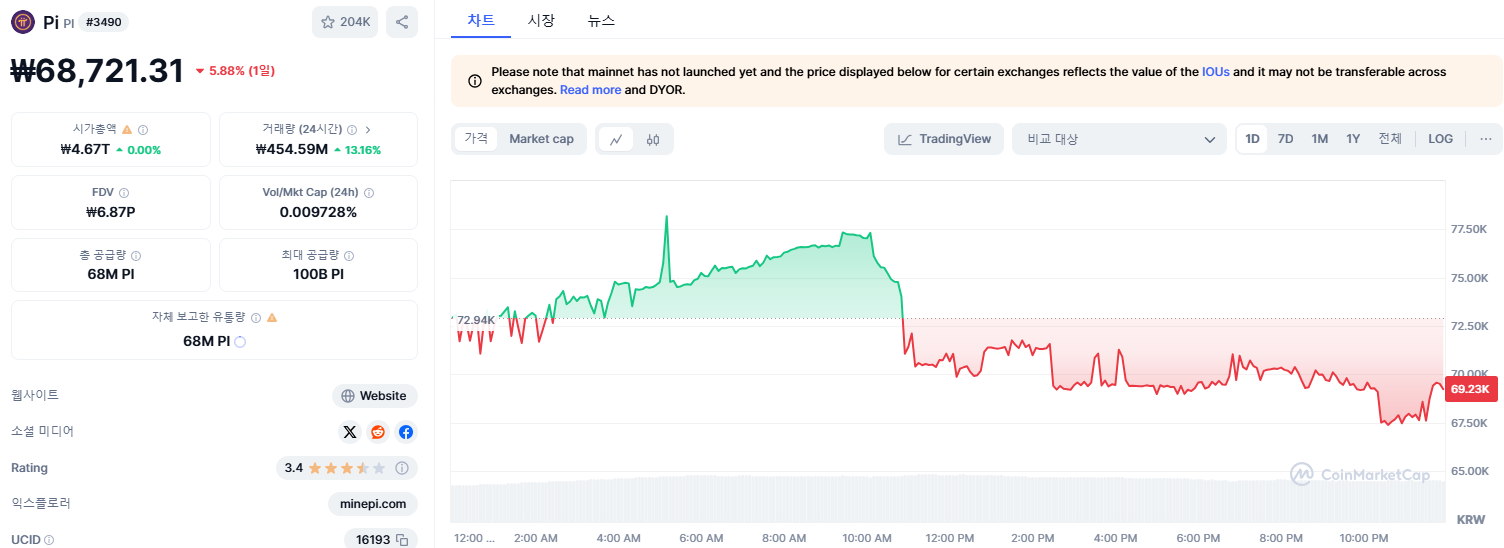Open the minepi.com explorer link
This screenshot has height=548, width=1504.
(x=373, y=504)
